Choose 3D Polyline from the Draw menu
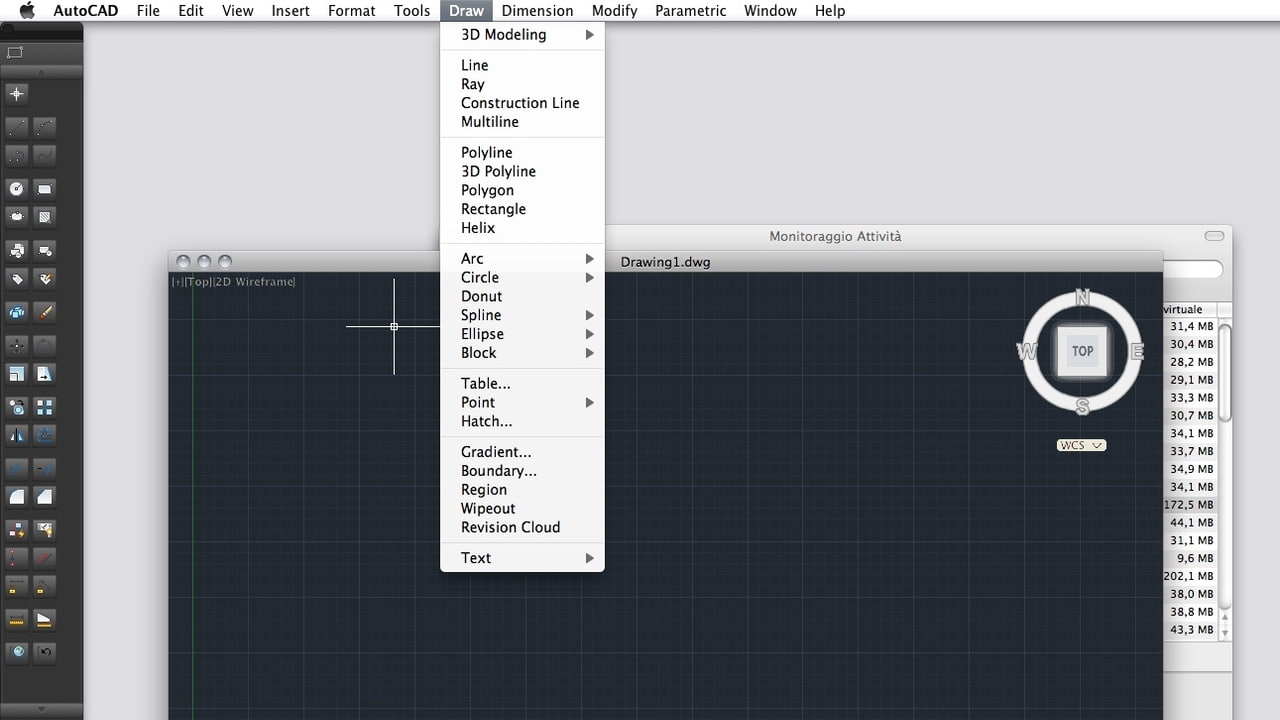Viewport: 1280px width, 720px height. point(522,171)
